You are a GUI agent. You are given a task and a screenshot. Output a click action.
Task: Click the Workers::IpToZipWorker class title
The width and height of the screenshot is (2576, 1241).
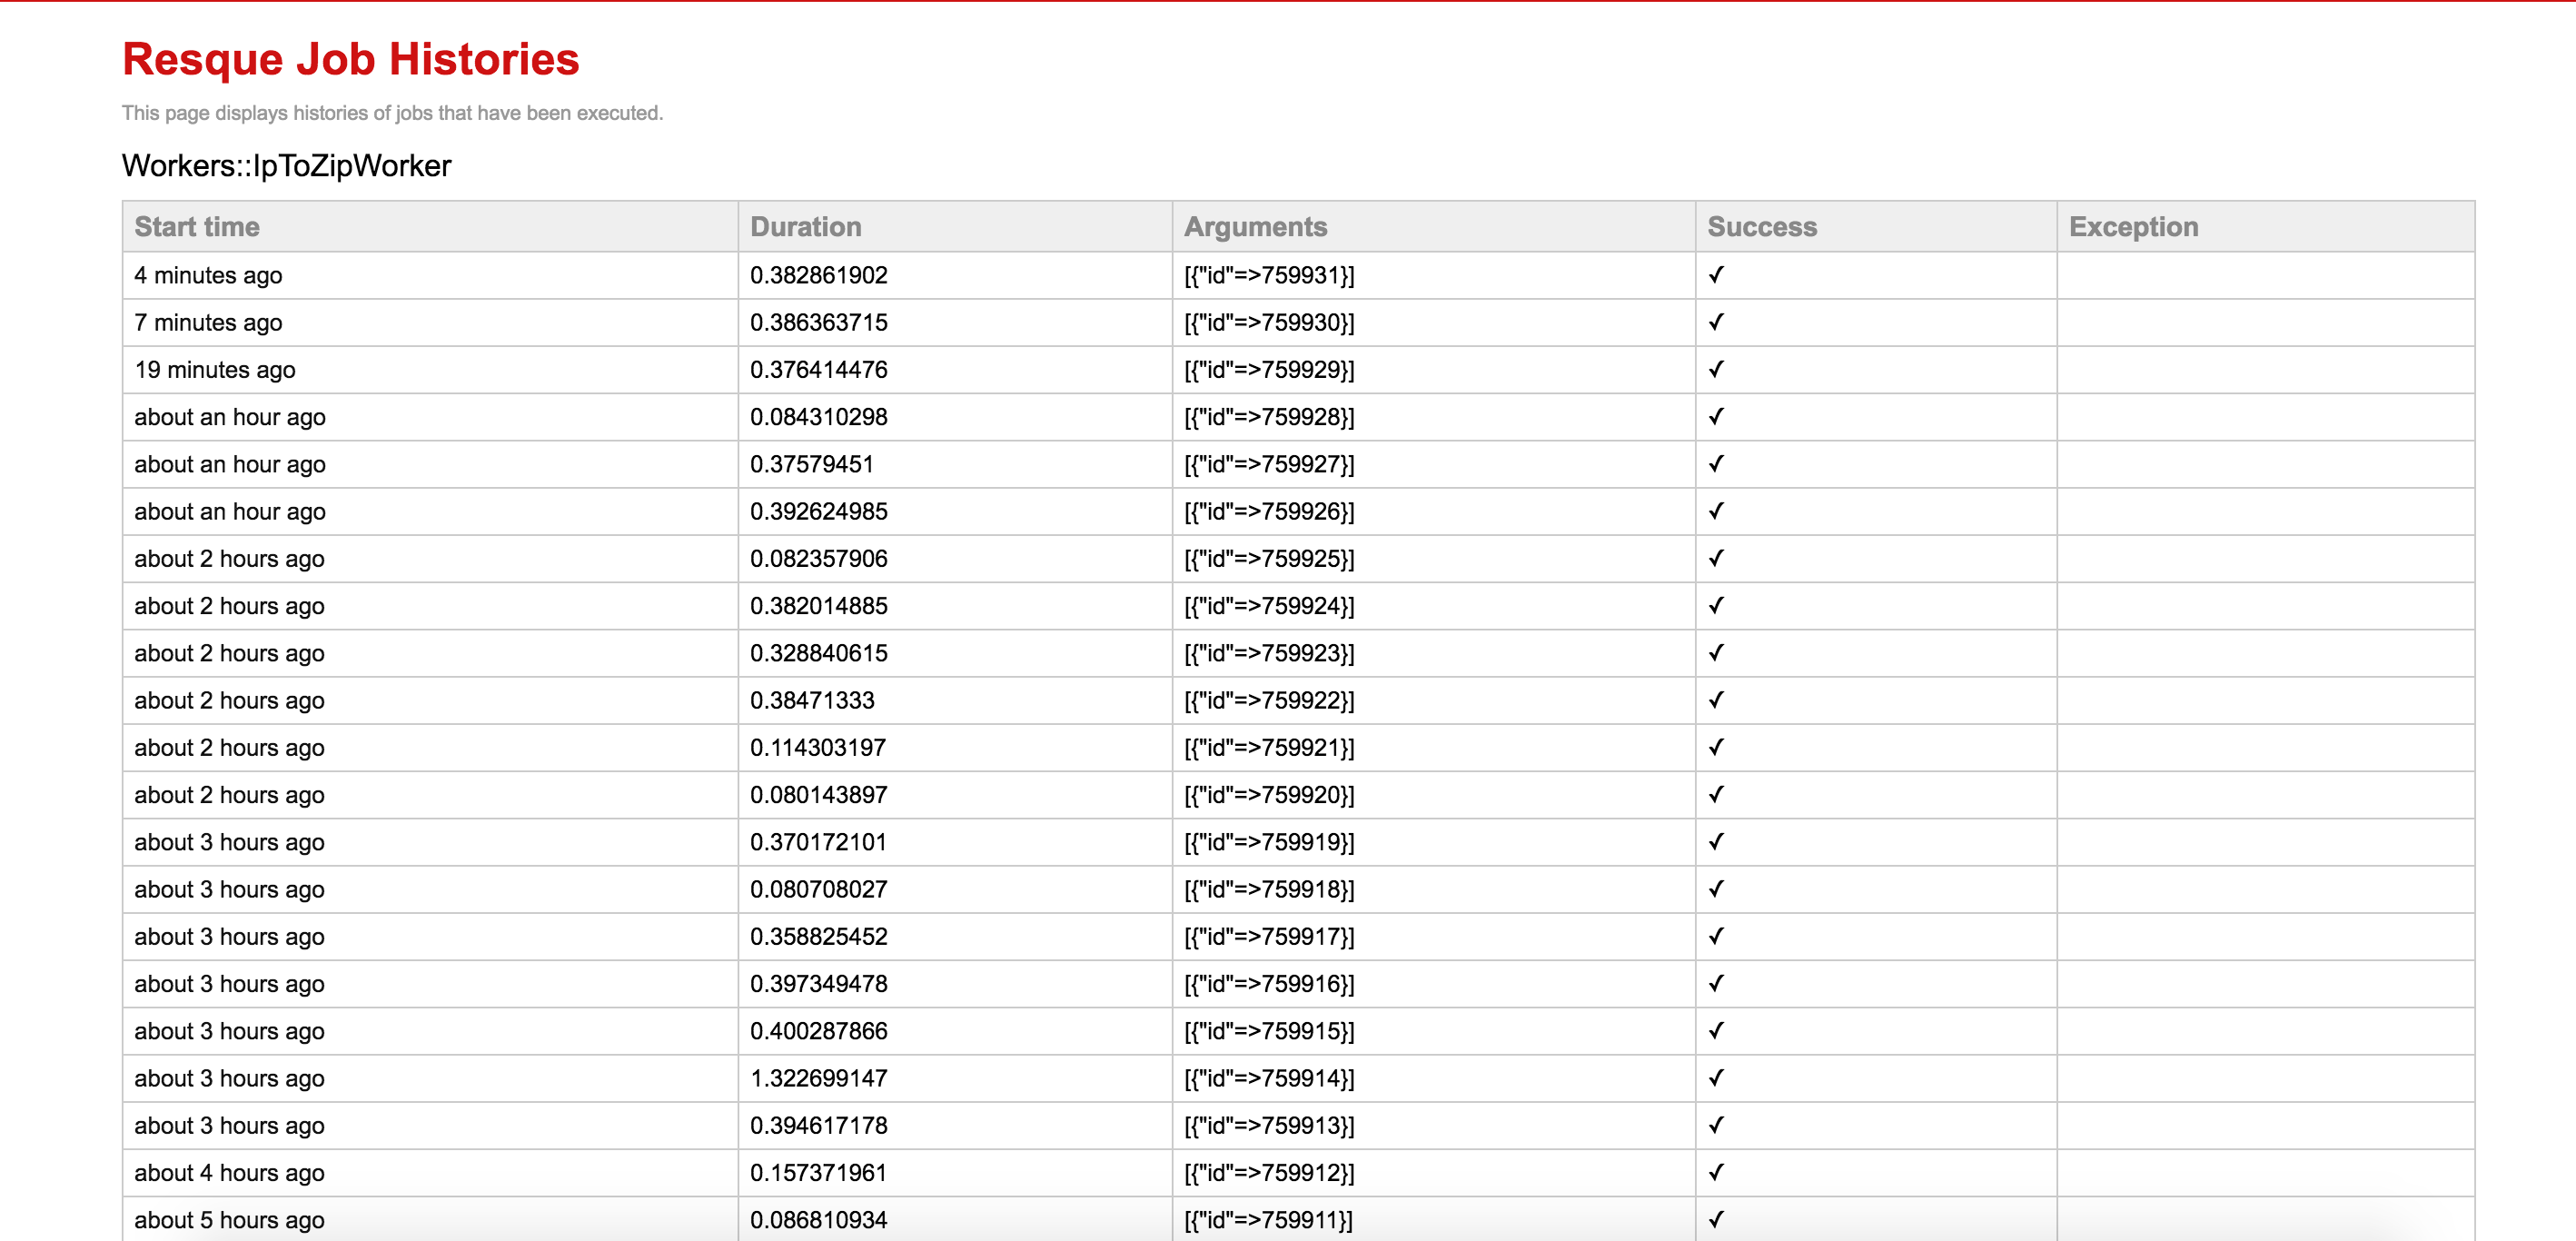[x=286, y=166]
